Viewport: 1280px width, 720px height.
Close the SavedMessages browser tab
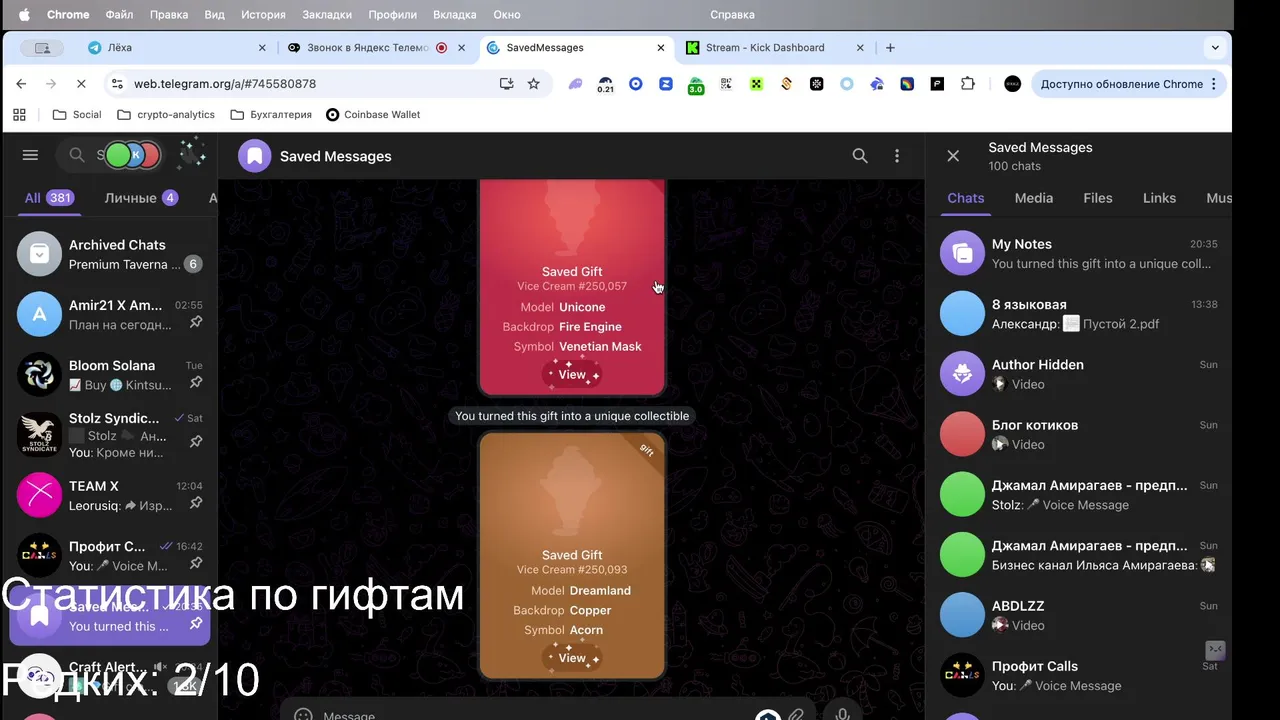(661, 47)
